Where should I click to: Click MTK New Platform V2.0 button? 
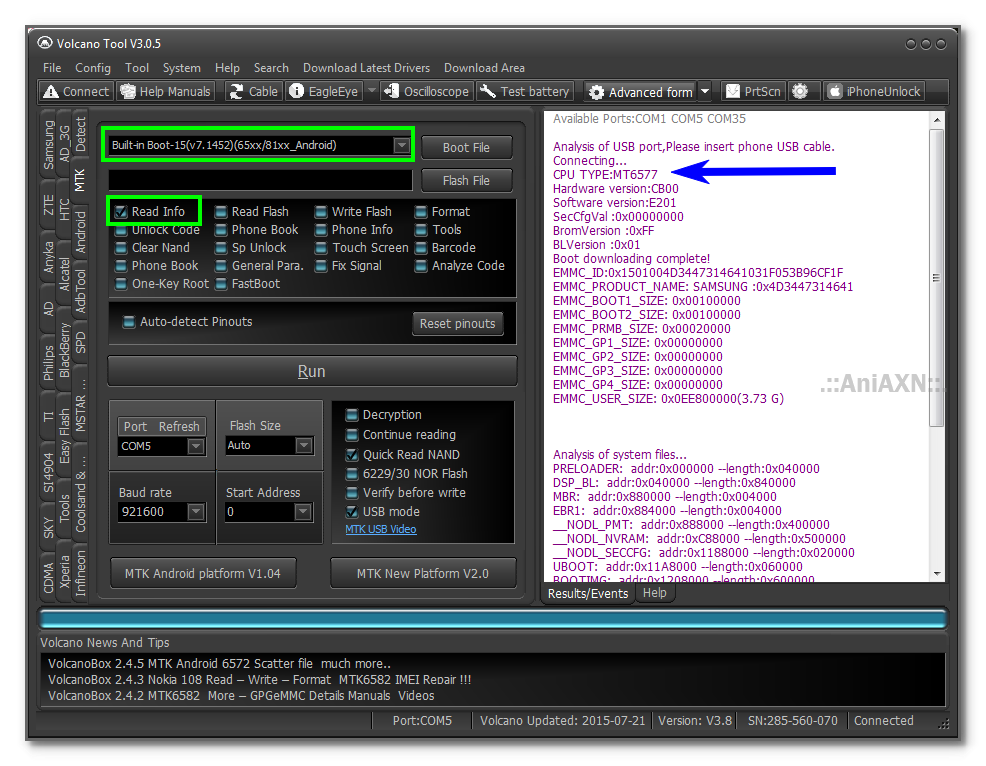423,574
